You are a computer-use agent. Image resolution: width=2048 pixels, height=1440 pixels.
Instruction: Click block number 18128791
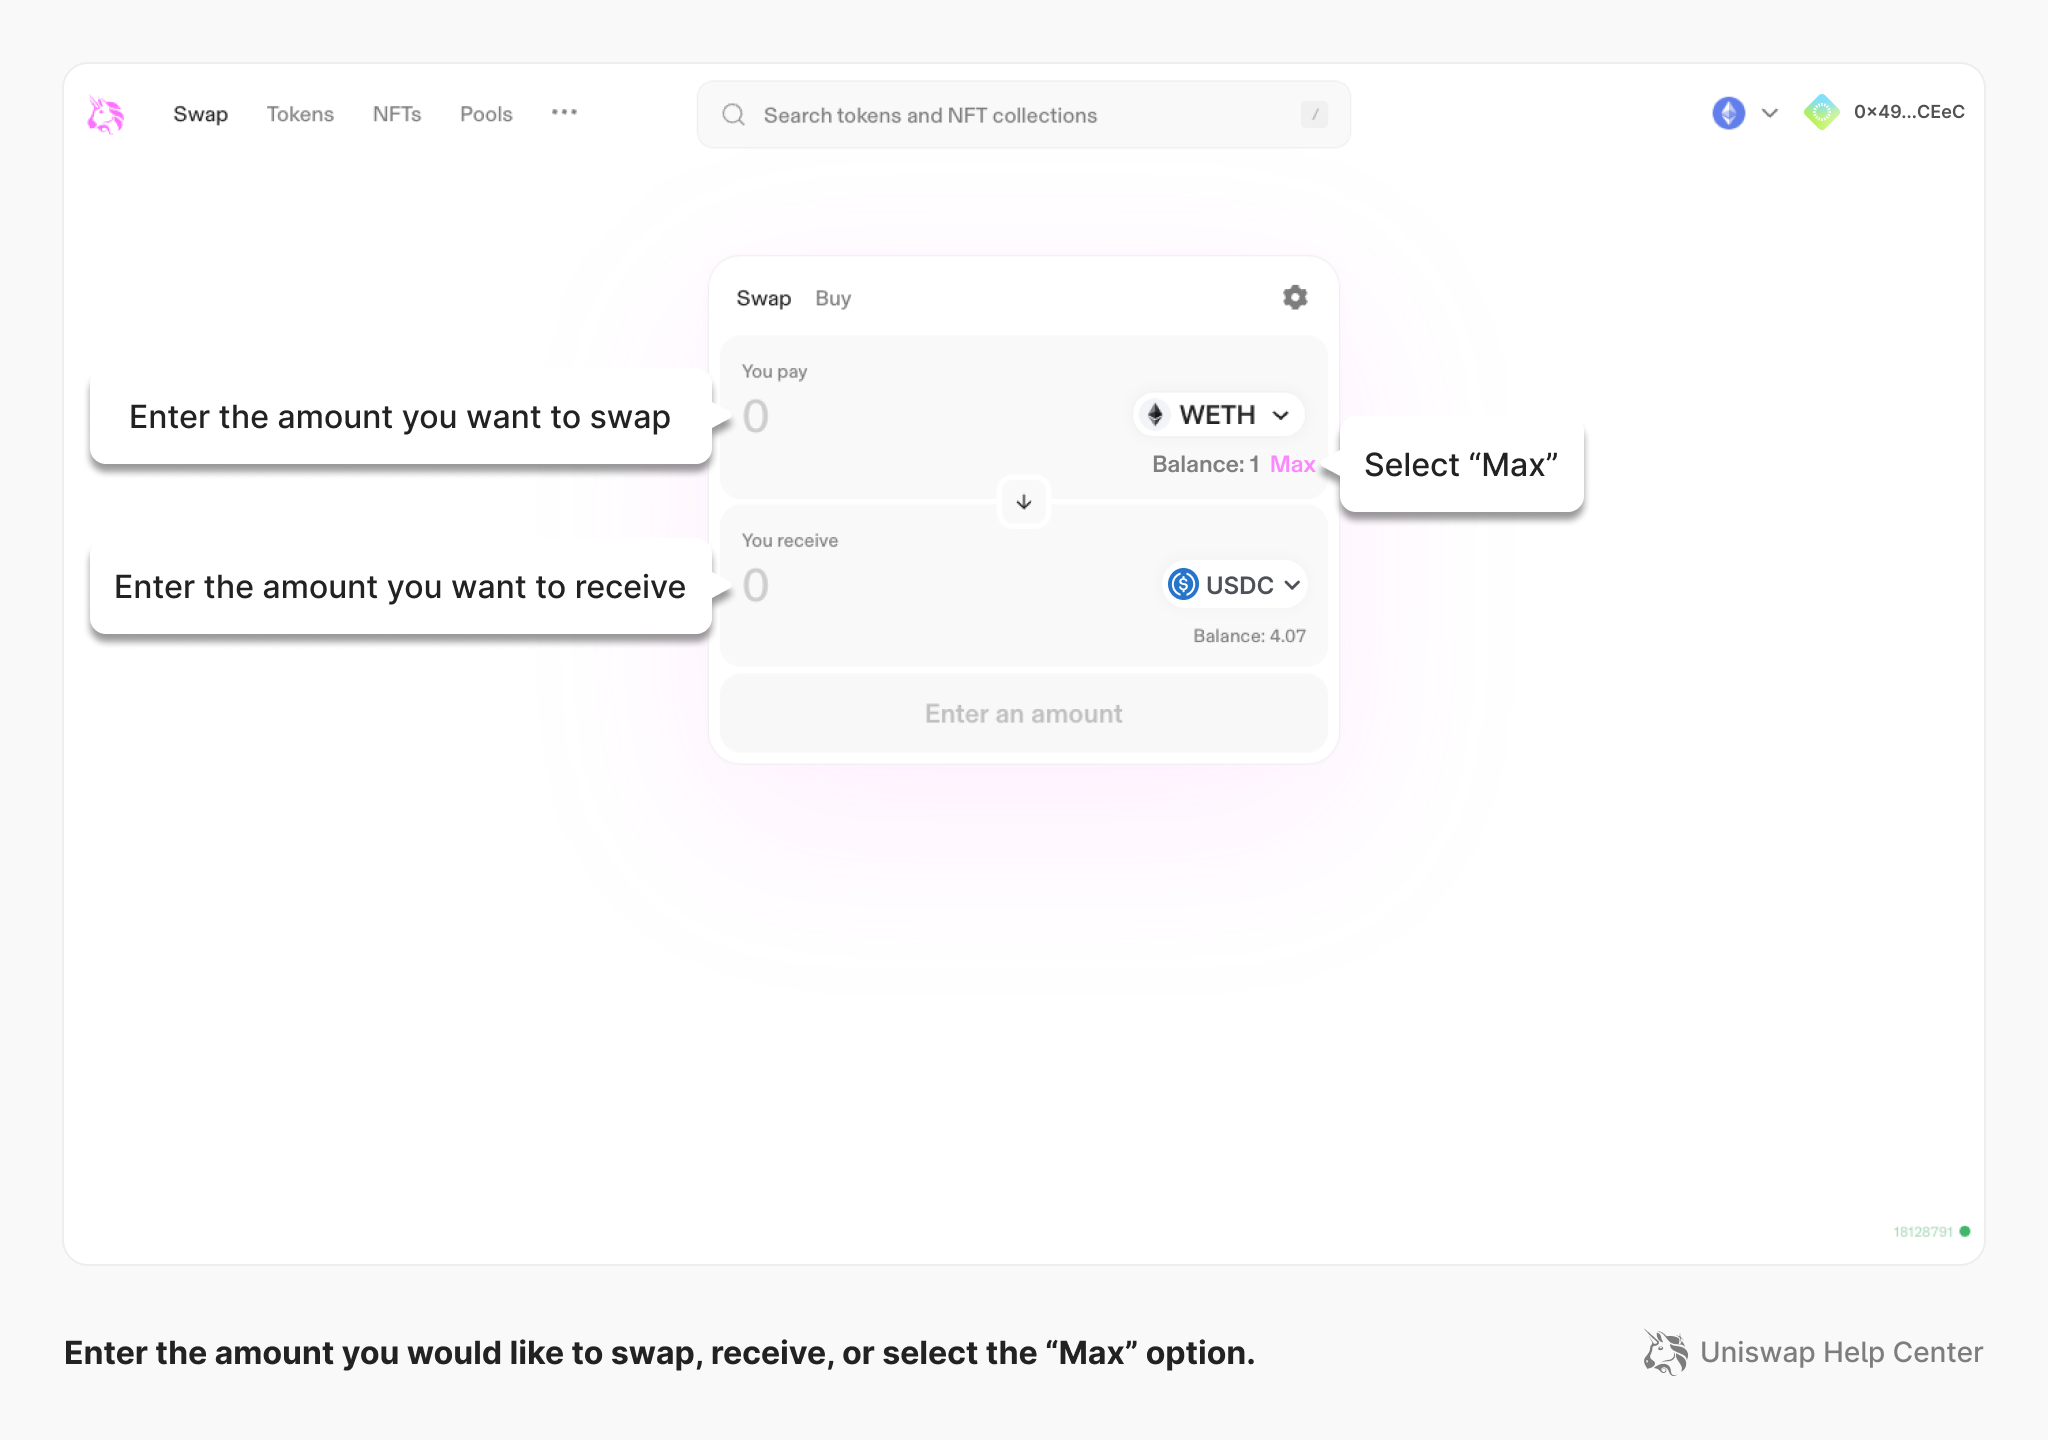(x=1922, y=1231)
